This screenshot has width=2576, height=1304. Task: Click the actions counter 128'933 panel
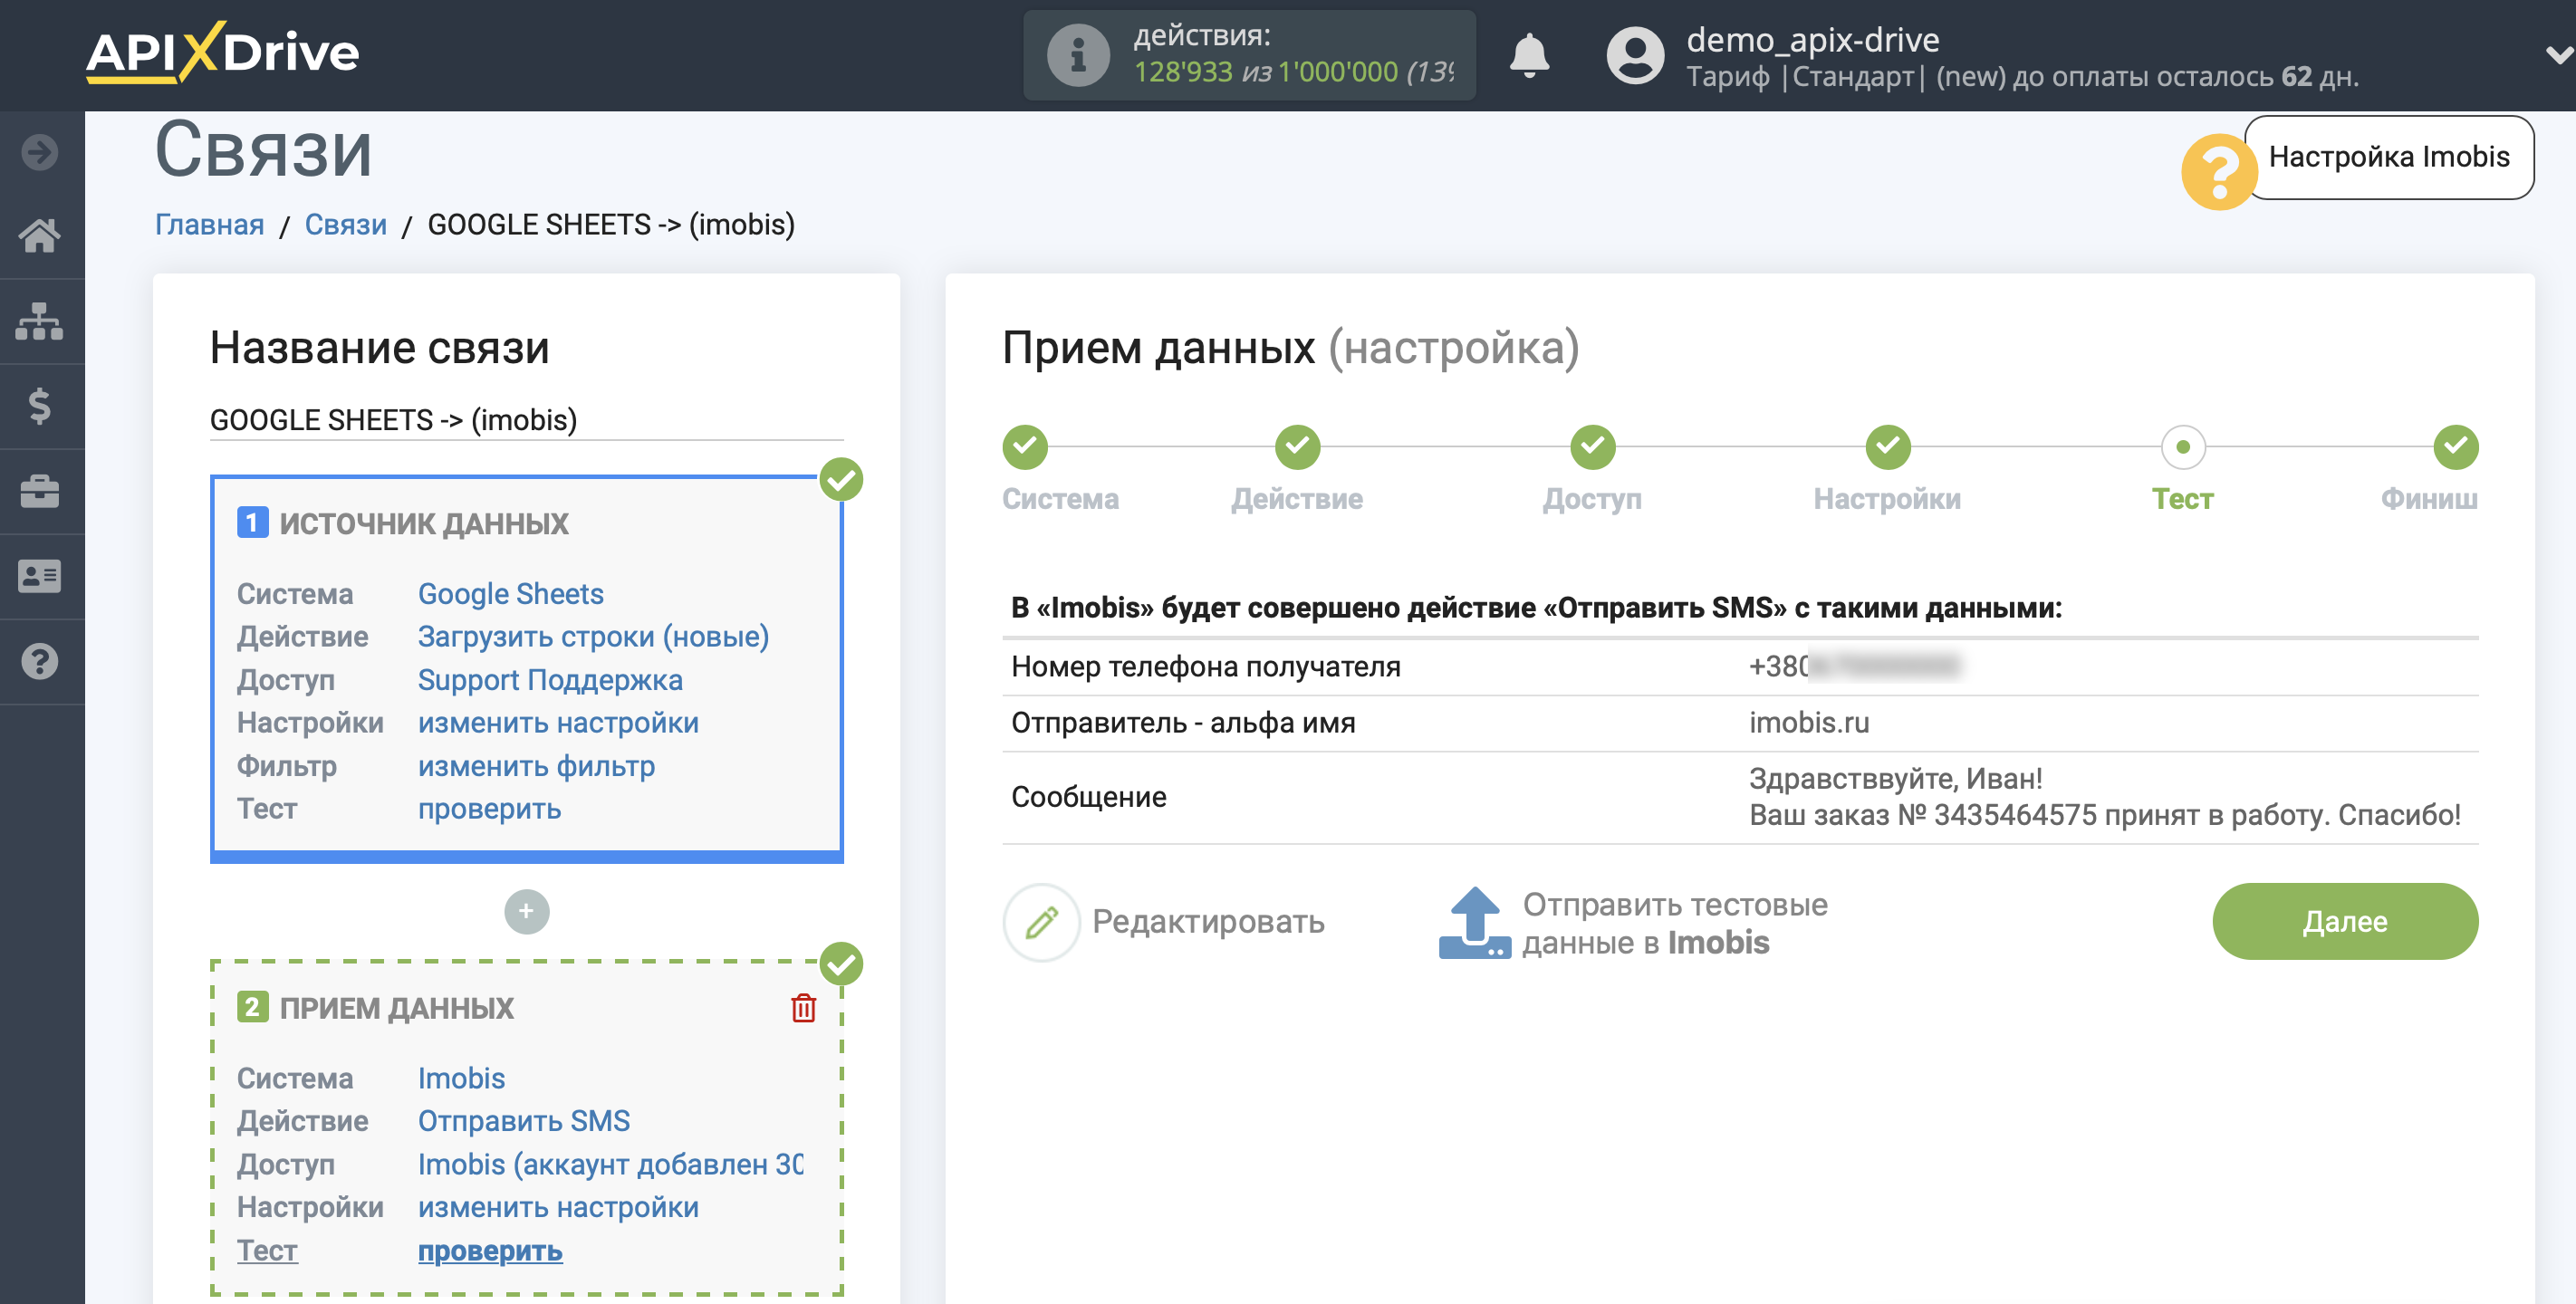point(1249,55)
